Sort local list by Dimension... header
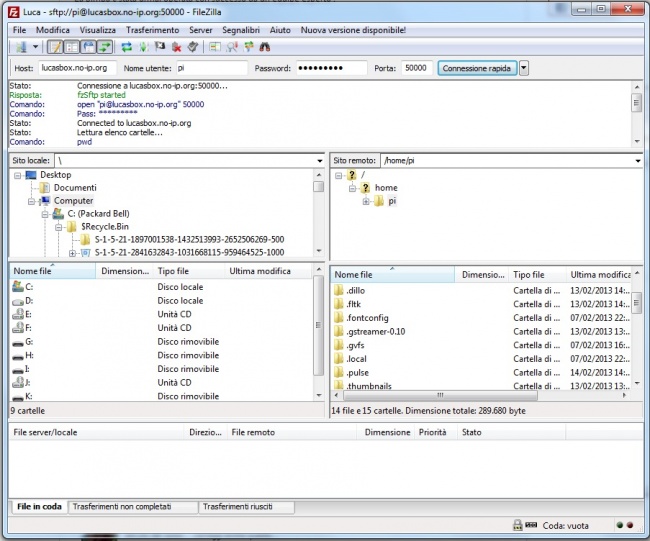 124,271
